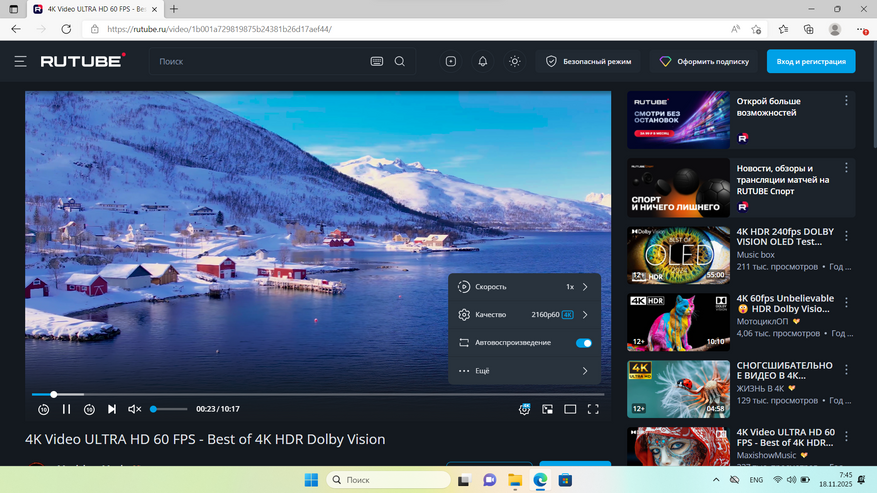The height and width of the screenshot is (493, 877).
Task: Click the Поиск search field in RUTUBE
Action: pos(260,61)
